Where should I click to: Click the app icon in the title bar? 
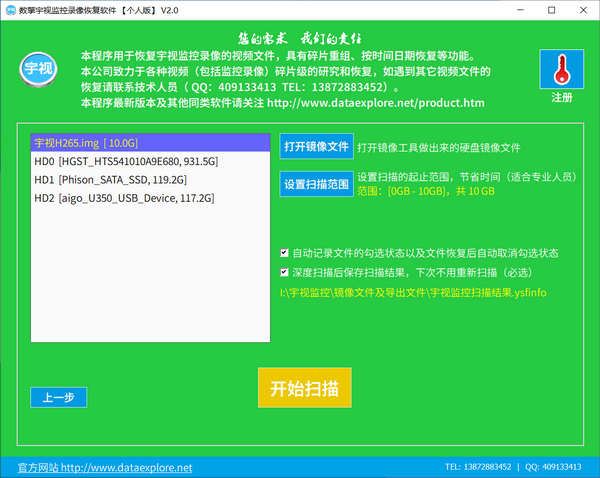click(x=10, y=10)
